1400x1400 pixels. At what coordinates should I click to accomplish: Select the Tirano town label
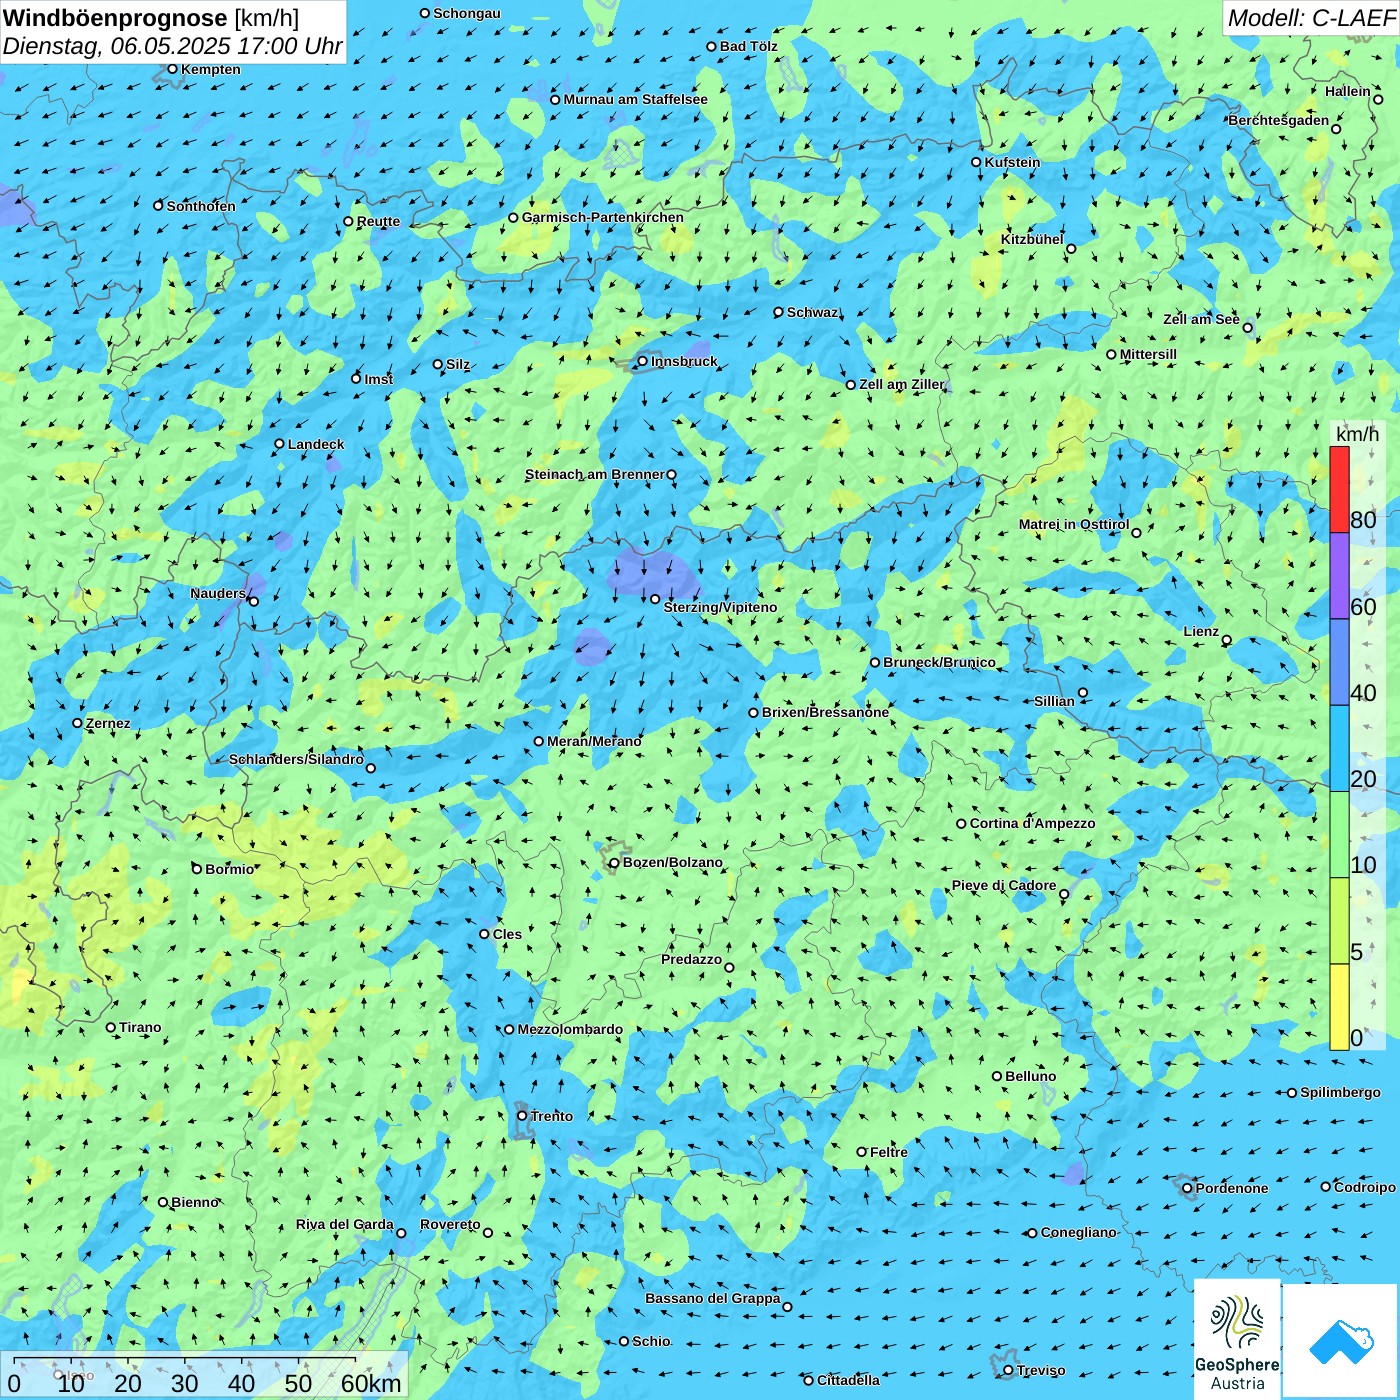(x=140, y=1027)
